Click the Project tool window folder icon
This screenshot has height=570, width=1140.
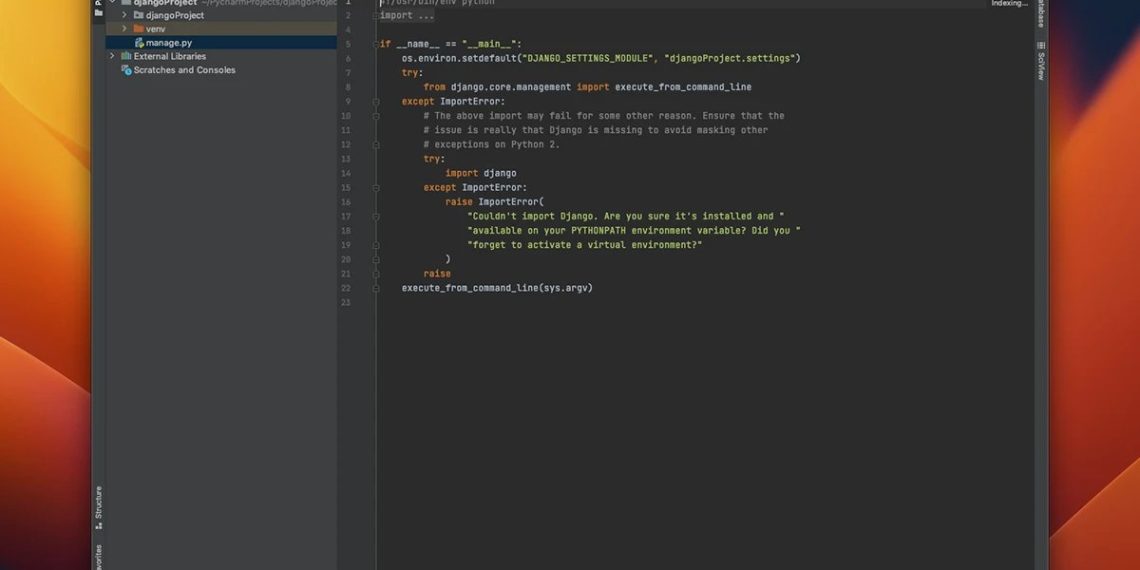pyautogui.click(x=98, y=12)
